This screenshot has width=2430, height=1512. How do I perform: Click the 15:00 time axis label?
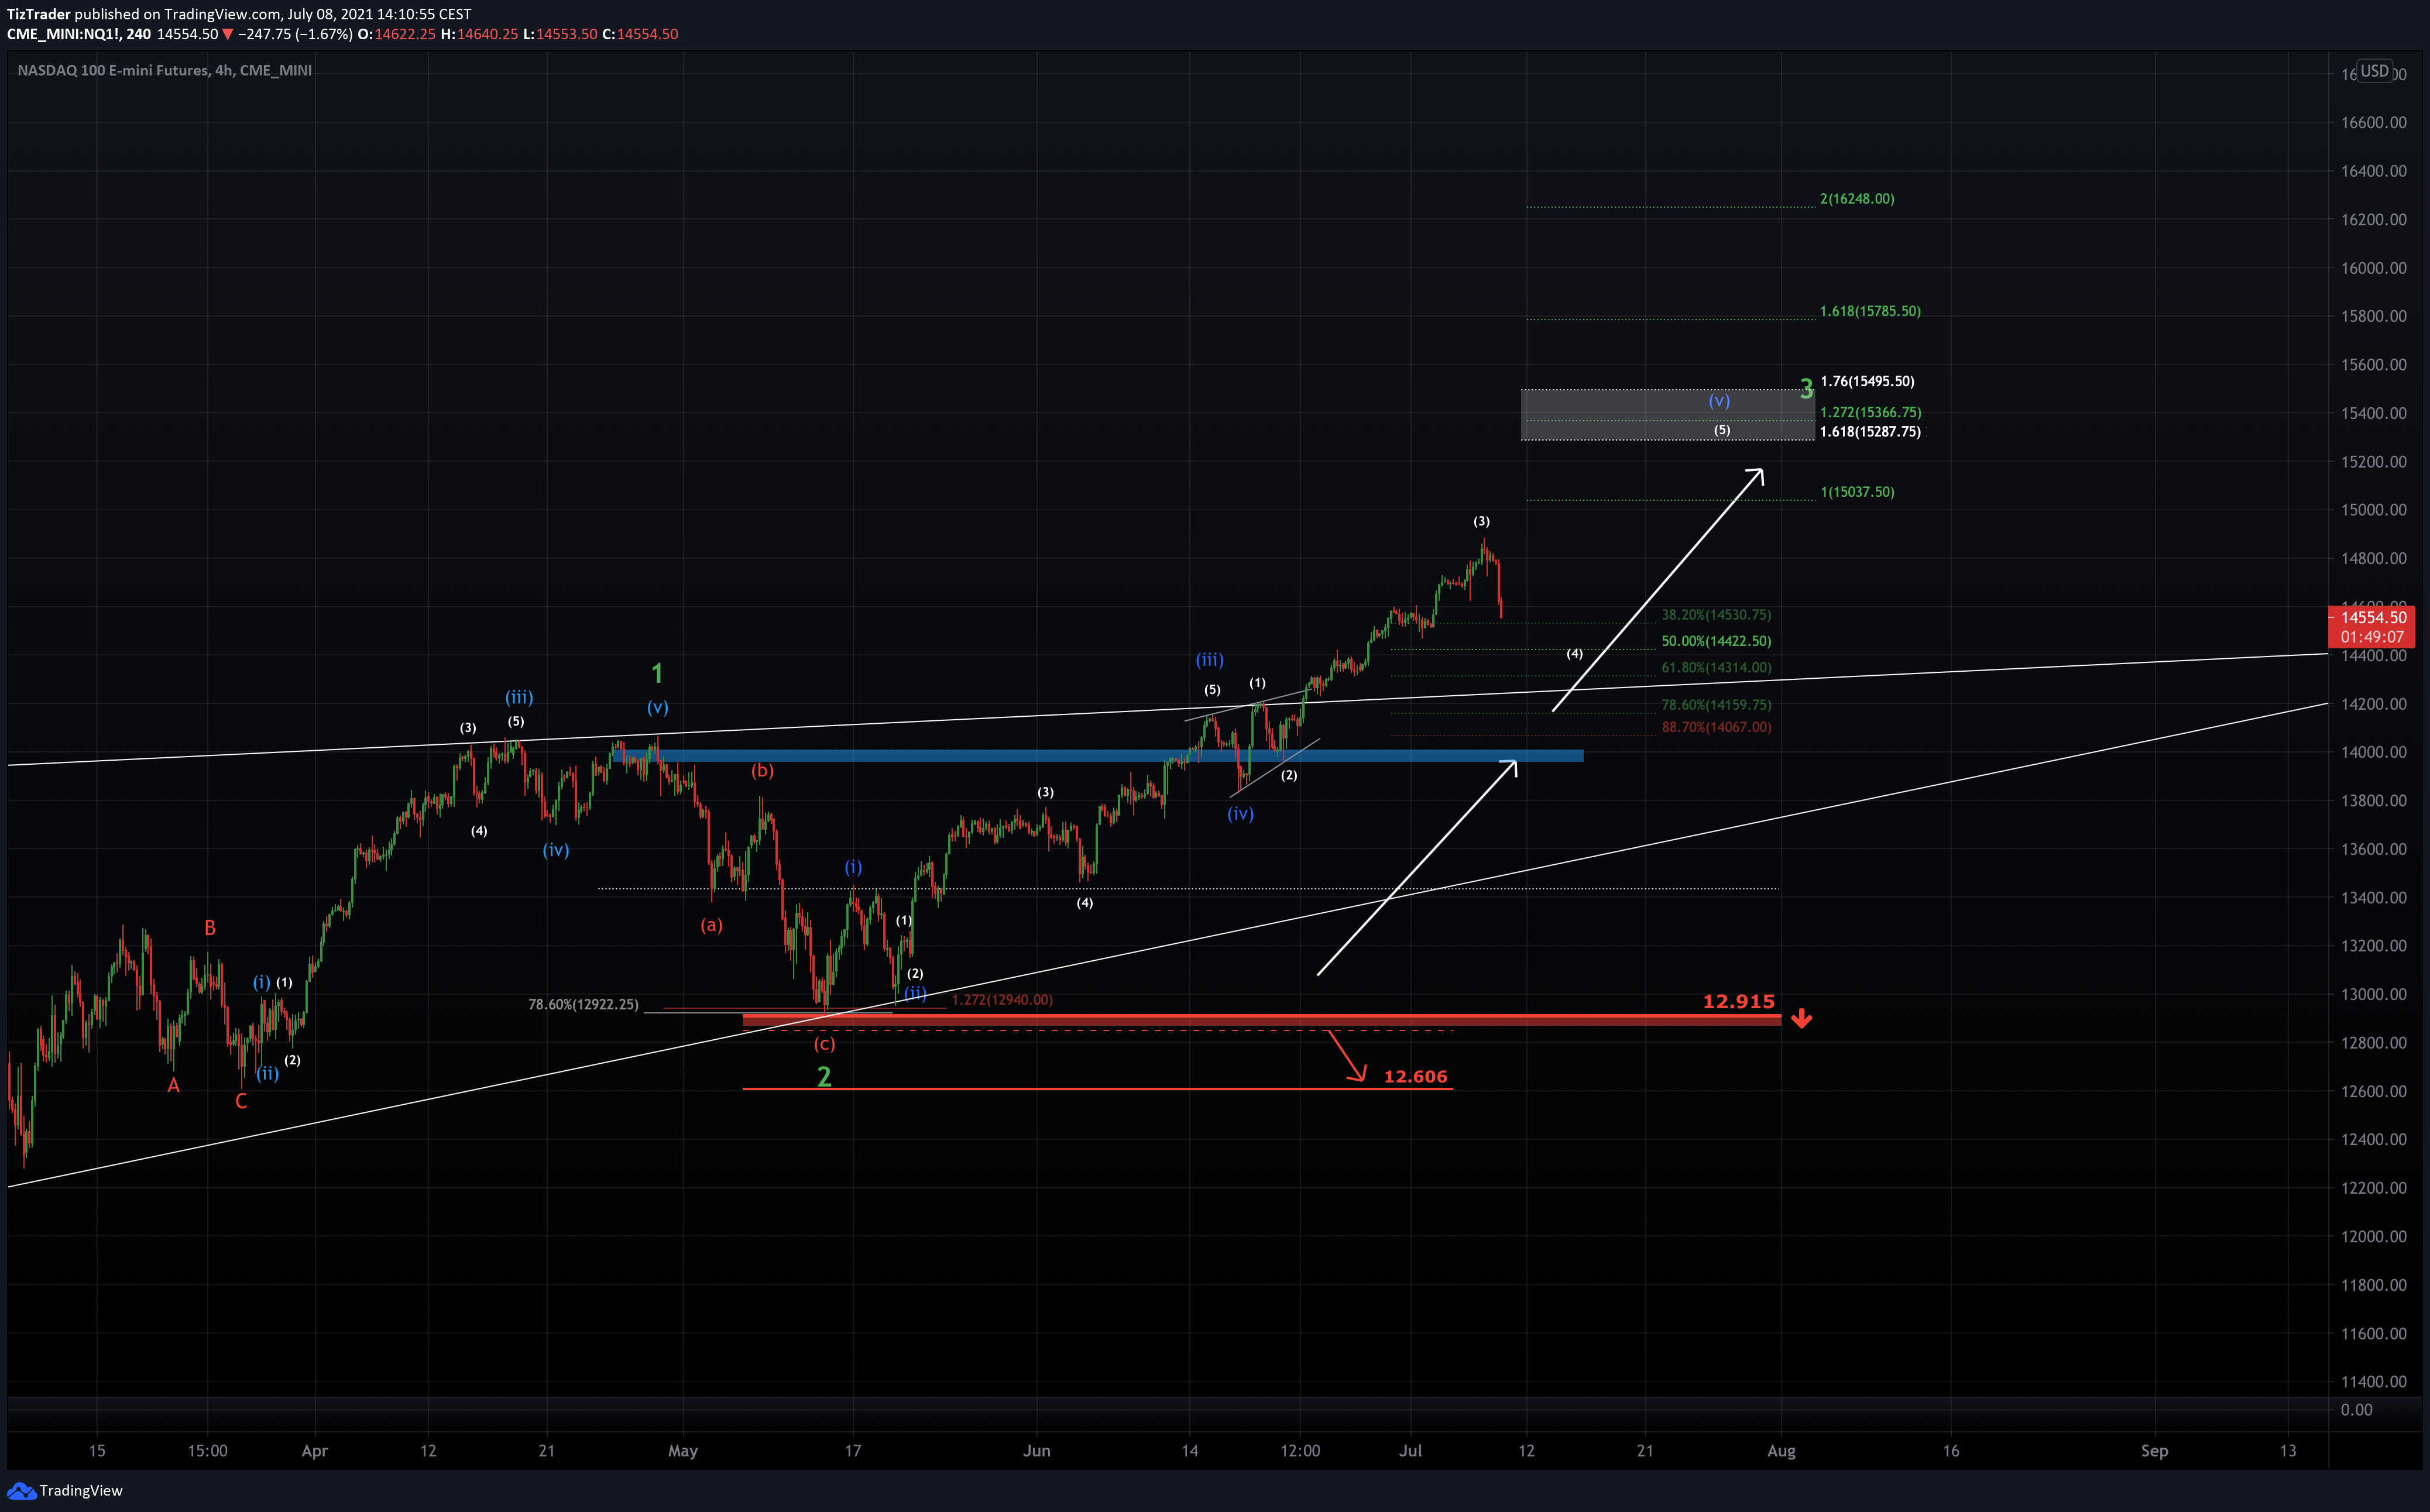click(x=207, y=1451)
